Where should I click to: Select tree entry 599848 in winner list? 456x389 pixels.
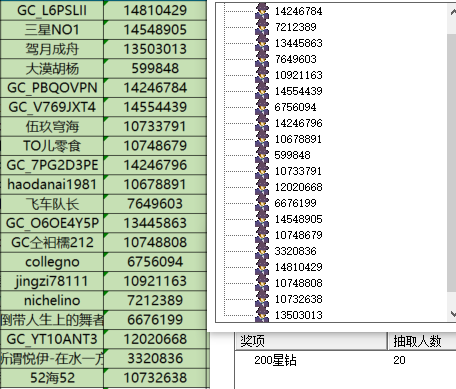[x=292, y=155]
